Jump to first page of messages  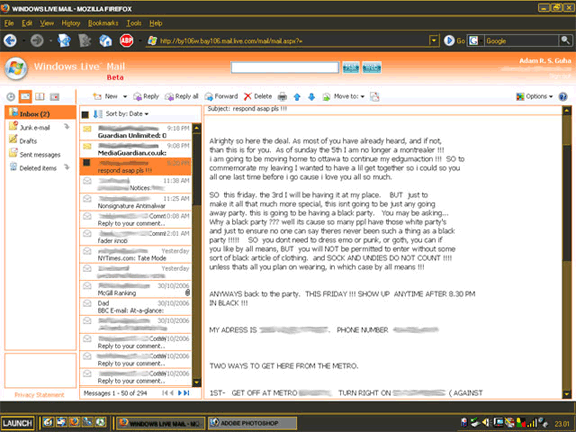pyautogui.click(x=164, y=393)
